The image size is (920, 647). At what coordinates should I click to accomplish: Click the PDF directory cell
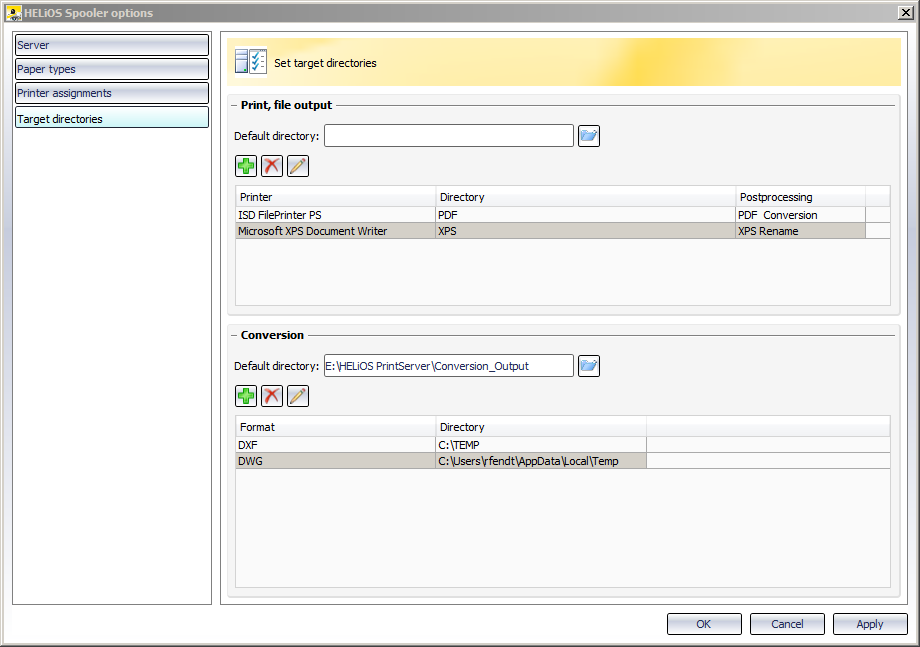pos(586,215)
